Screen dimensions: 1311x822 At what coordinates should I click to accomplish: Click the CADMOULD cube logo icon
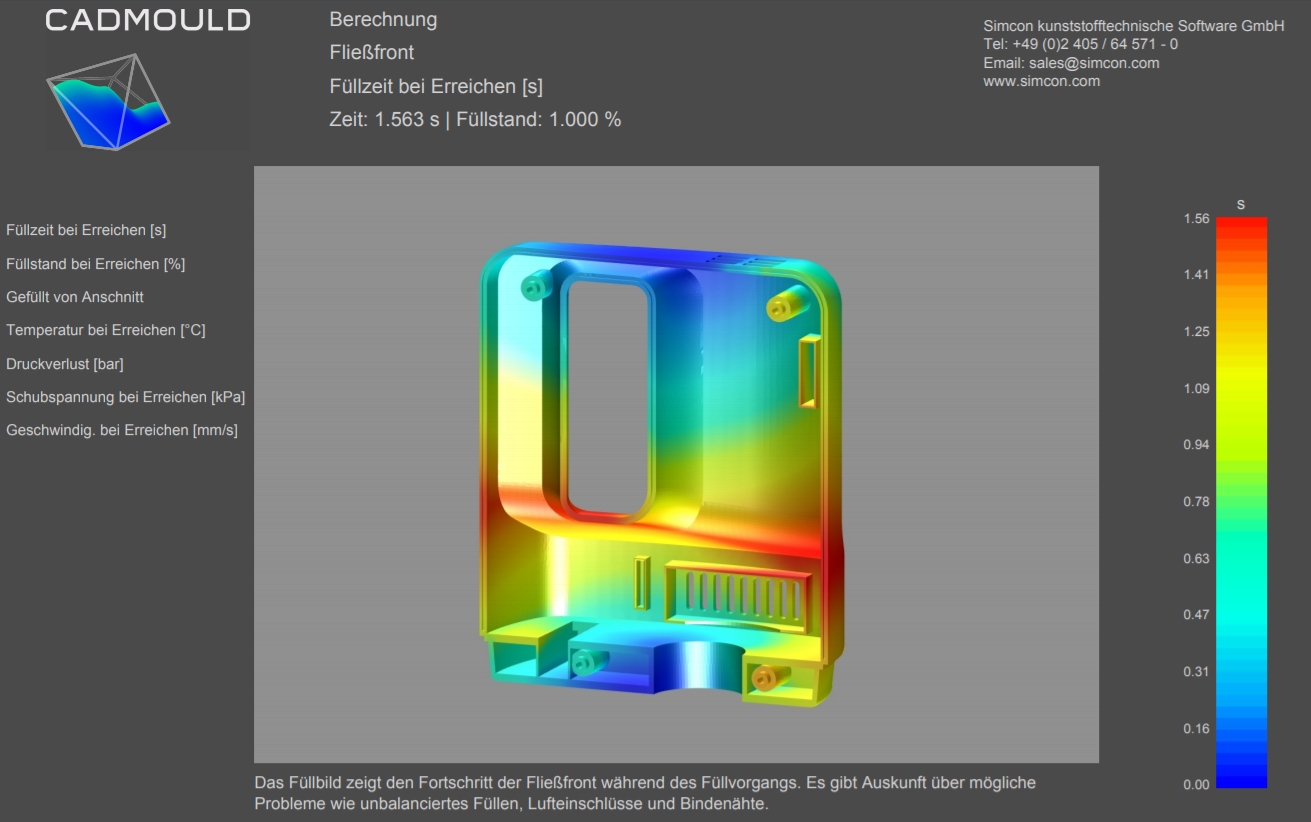(108, 102)
